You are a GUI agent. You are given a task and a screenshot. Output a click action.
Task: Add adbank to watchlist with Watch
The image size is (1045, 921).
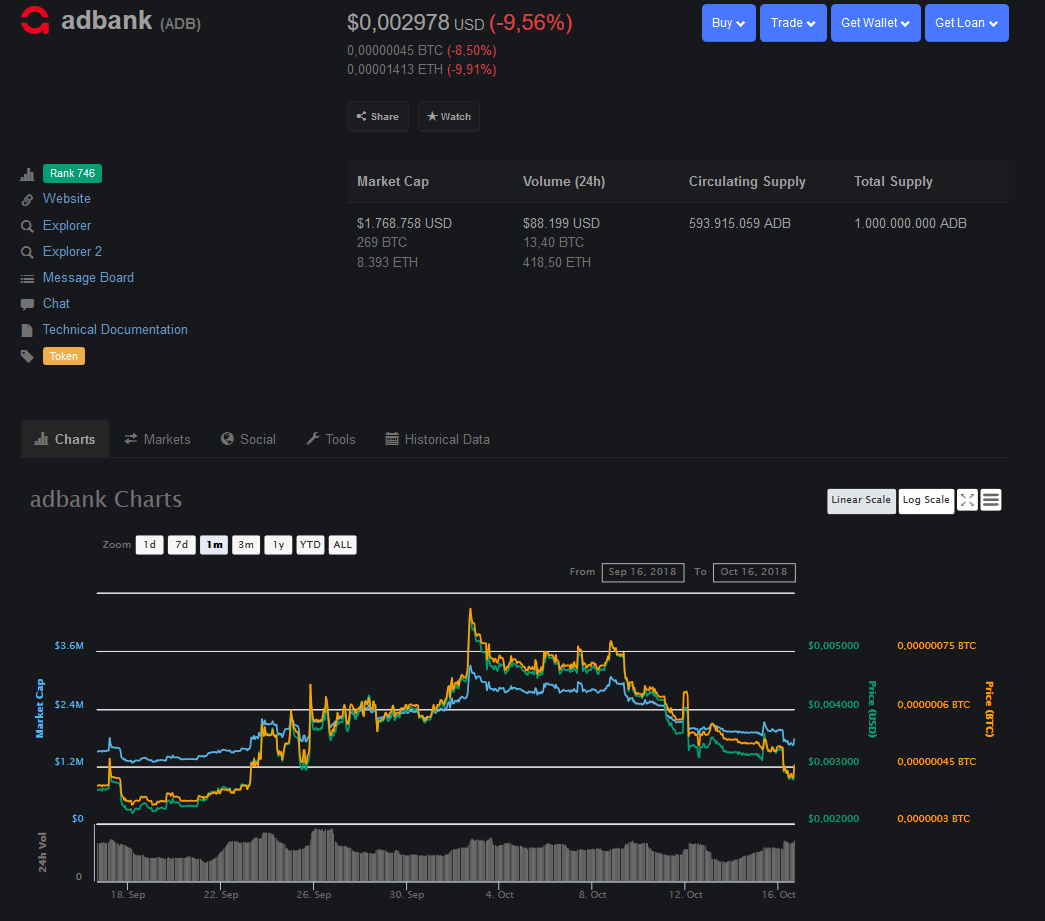[x=449, y=117]
